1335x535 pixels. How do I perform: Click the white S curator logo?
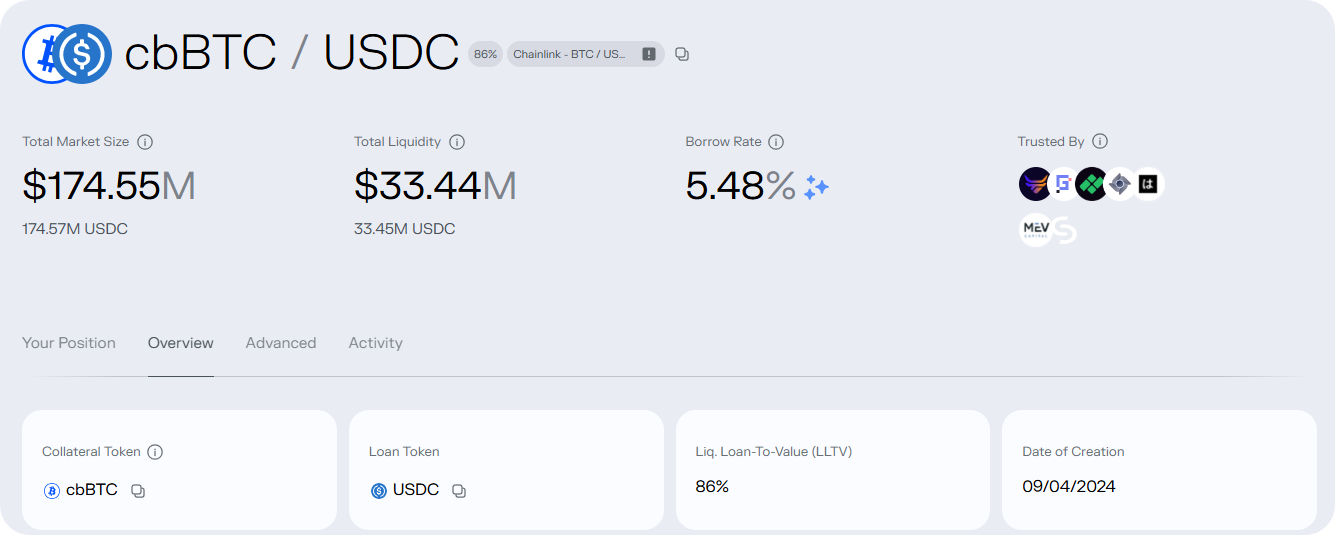coord(1065,231)
